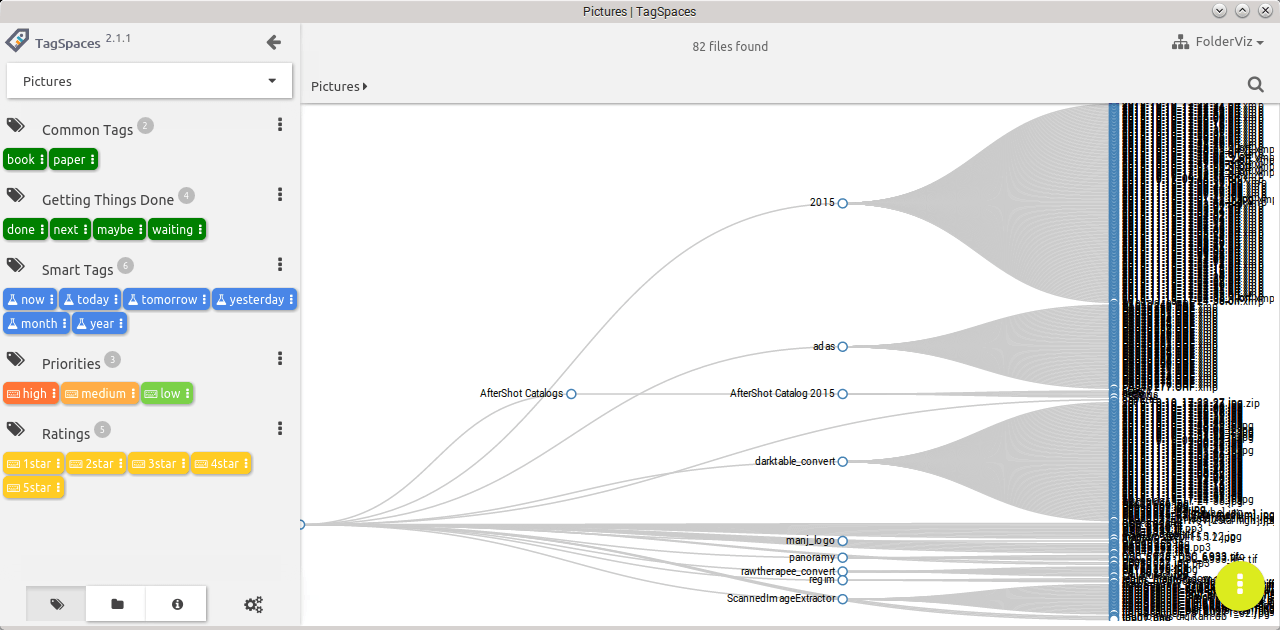Select the paper tag
Image resolution: width=1280 pixels, height=630 pixels.
(x=73, y=159)
